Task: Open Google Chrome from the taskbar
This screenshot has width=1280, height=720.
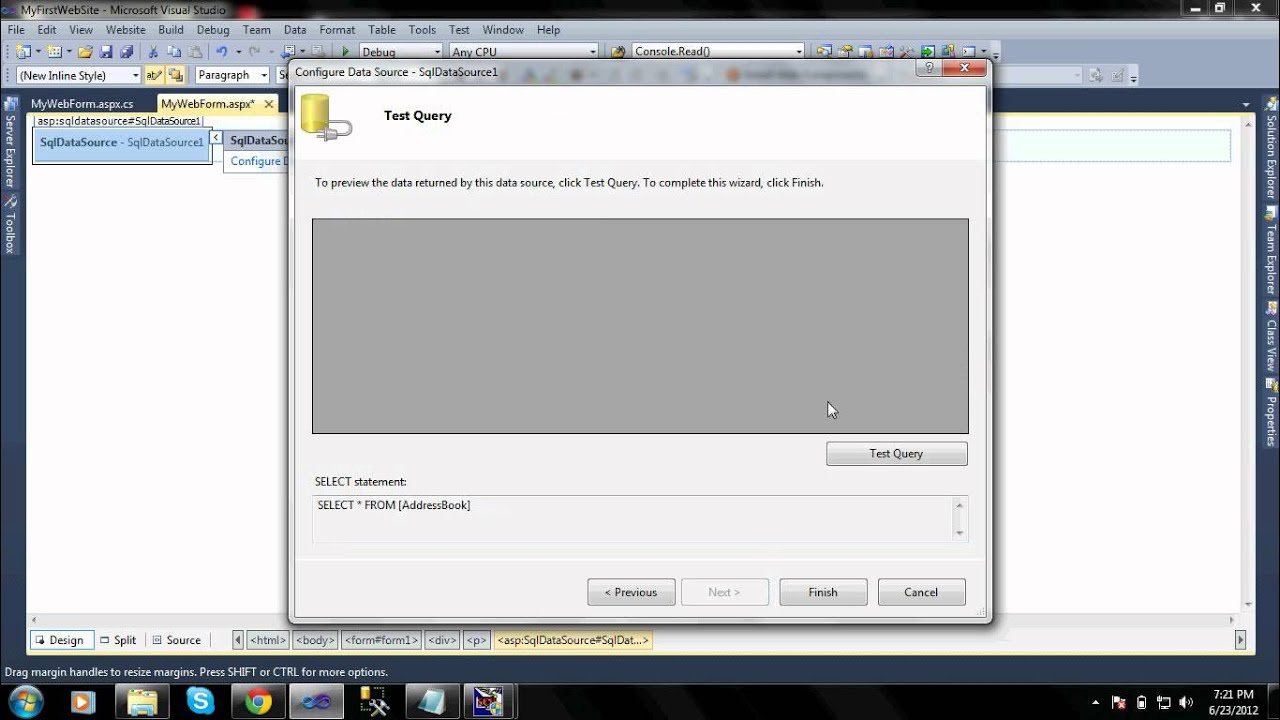Action: click(x=258, y=702)
